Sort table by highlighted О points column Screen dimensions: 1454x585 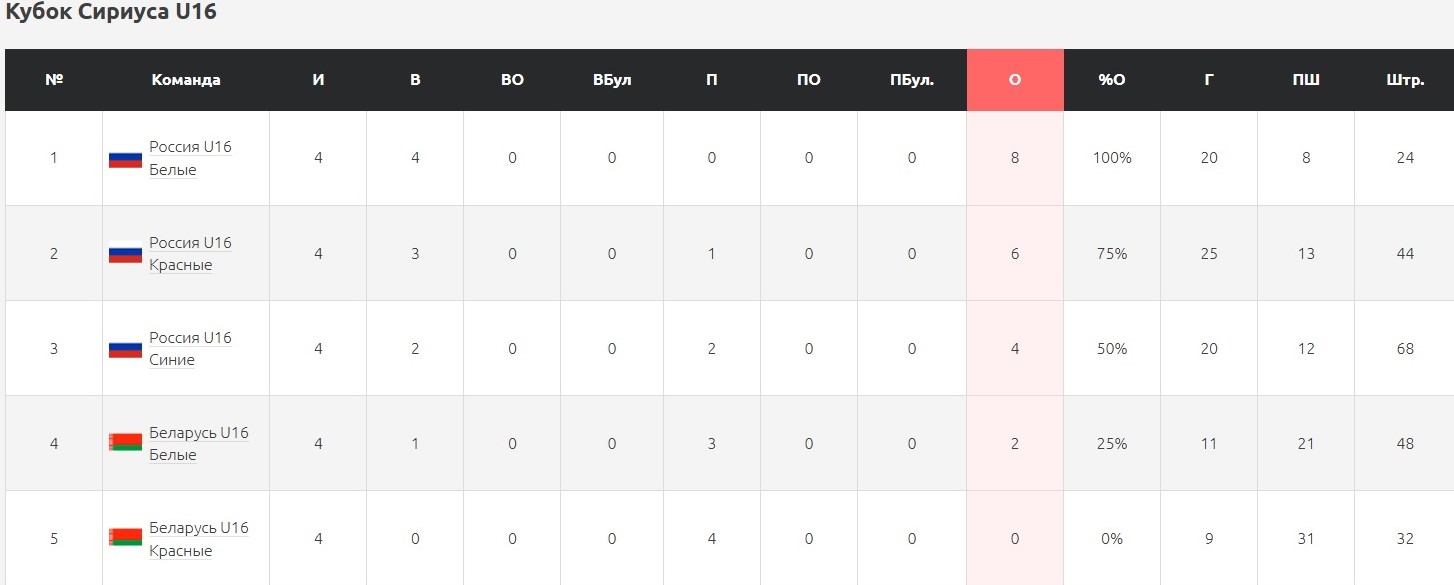point(1015,80)
